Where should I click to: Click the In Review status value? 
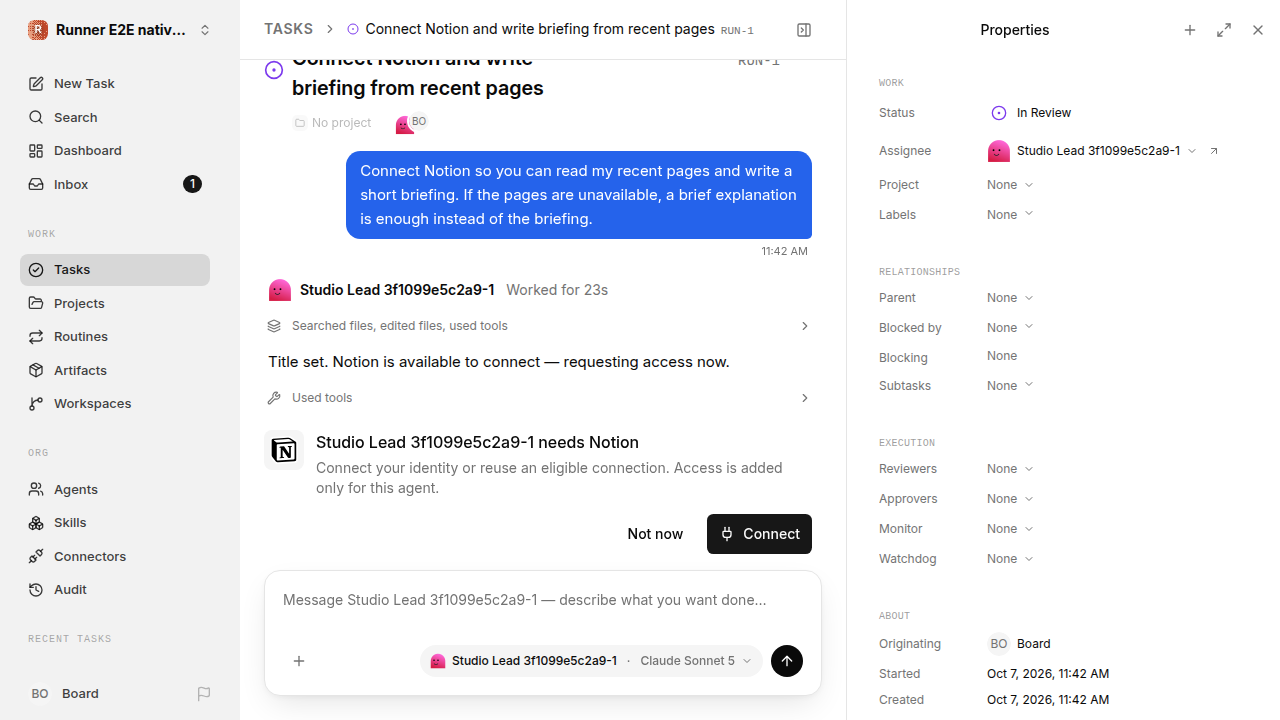[x=1031, y=113]
